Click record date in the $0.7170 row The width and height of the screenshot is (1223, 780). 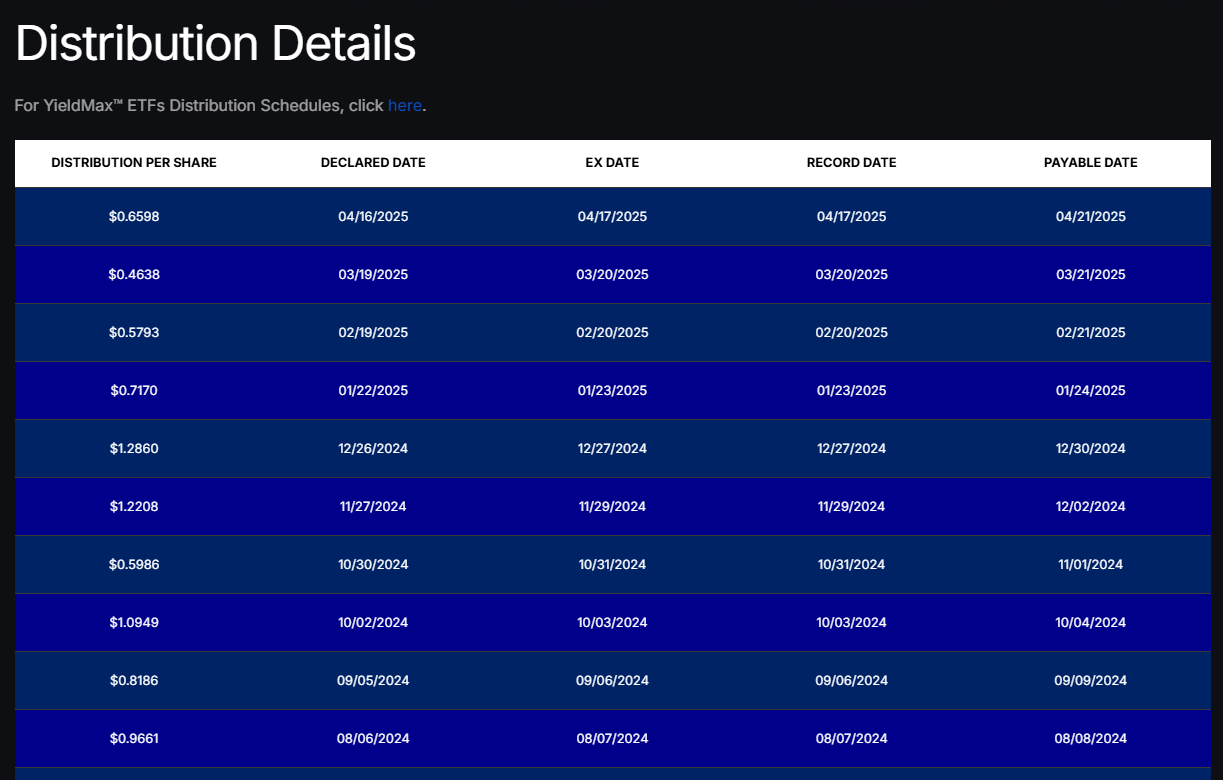click(x=852, y=390)
